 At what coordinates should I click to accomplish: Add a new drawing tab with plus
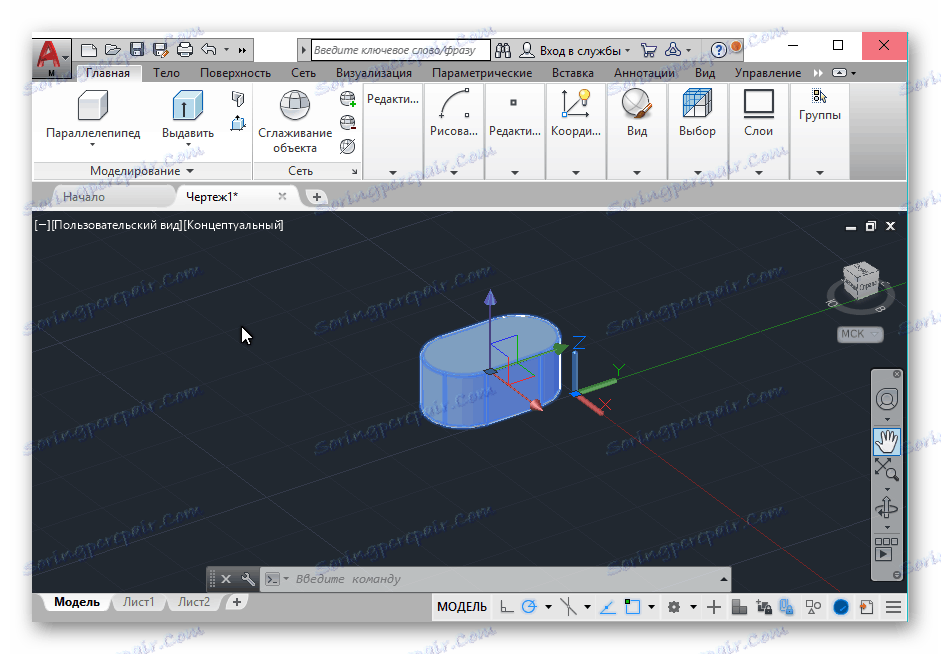pyautogui.click(x=316, y=197)
